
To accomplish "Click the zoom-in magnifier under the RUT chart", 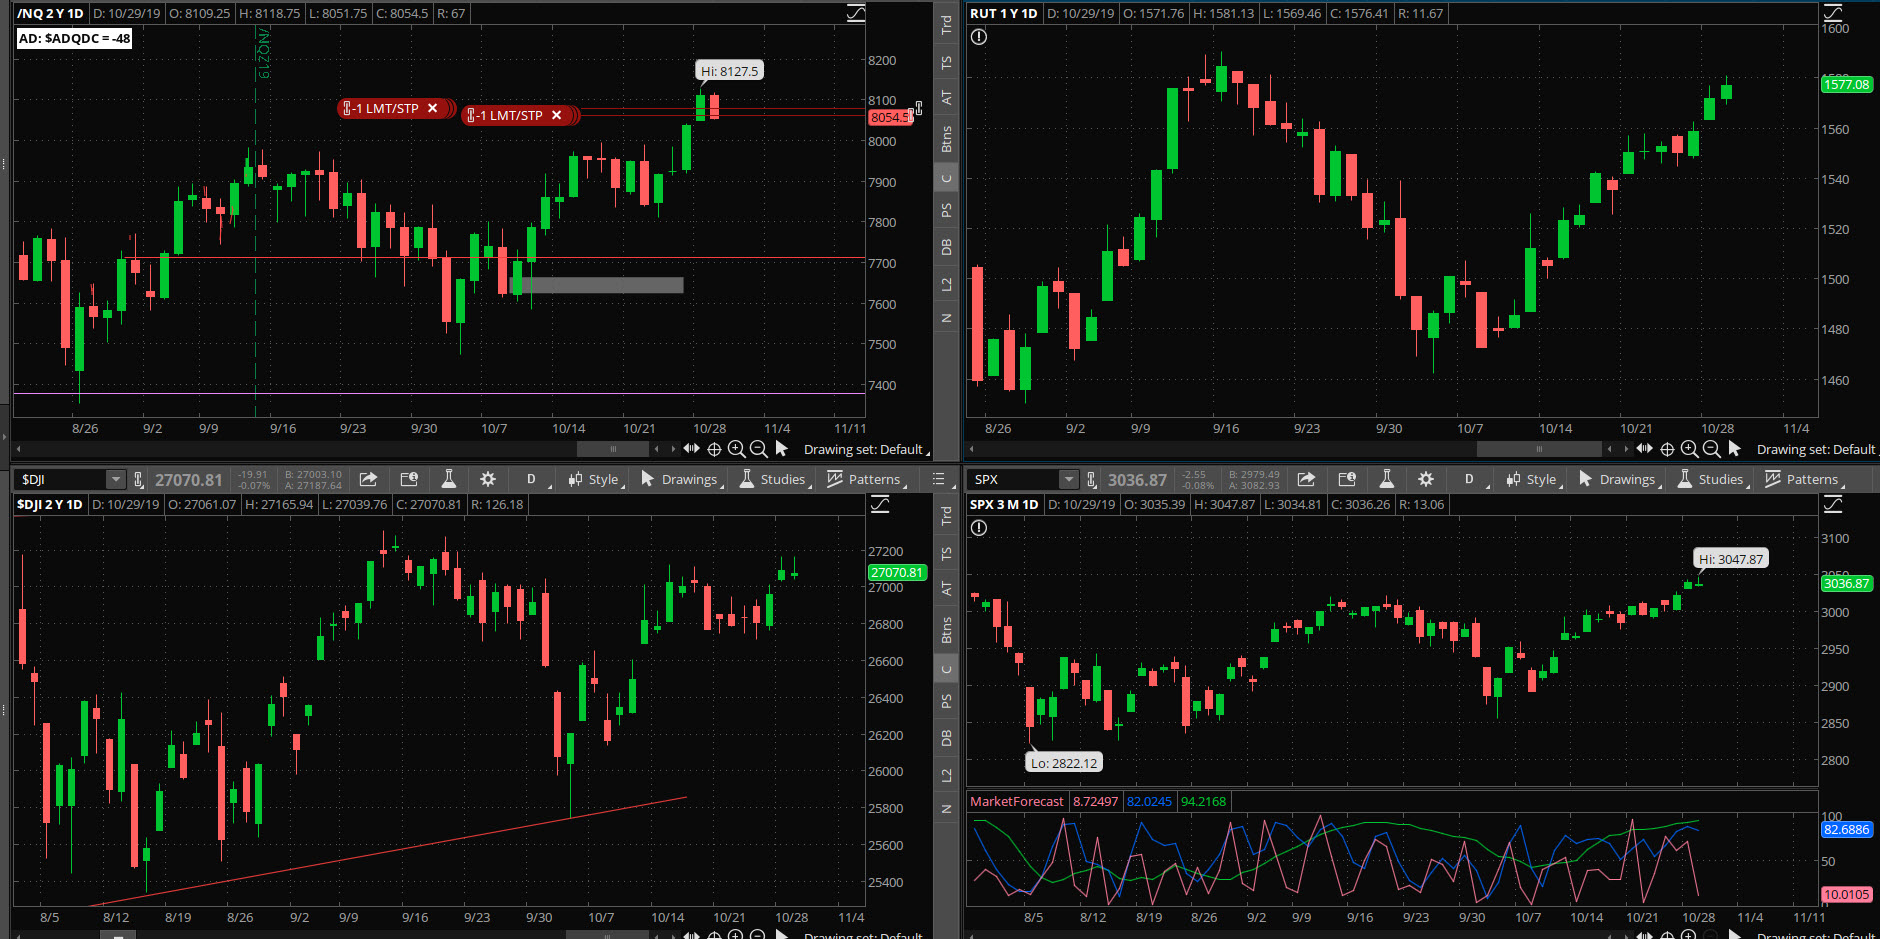I will 1689,449.
